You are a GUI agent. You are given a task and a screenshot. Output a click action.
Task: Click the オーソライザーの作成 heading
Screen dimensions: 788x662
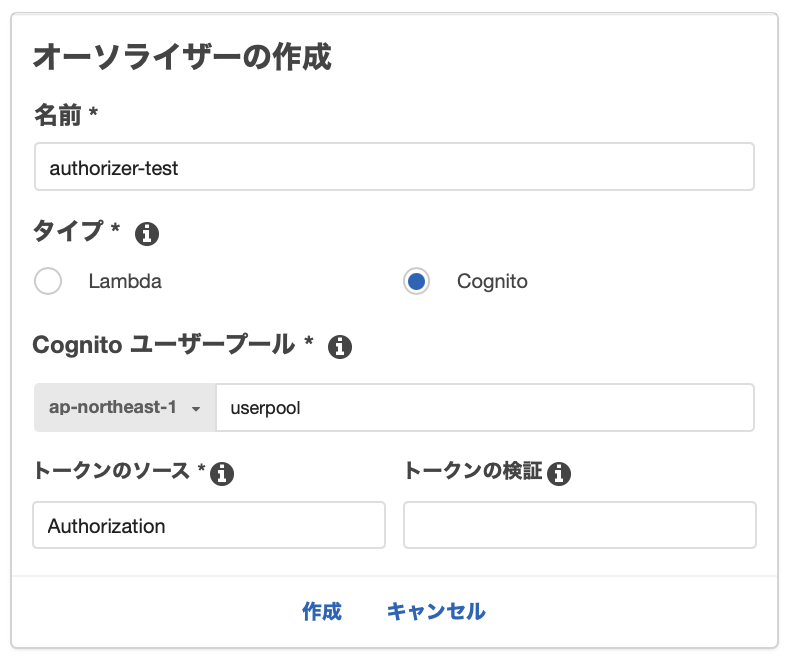tap(182, 57)
